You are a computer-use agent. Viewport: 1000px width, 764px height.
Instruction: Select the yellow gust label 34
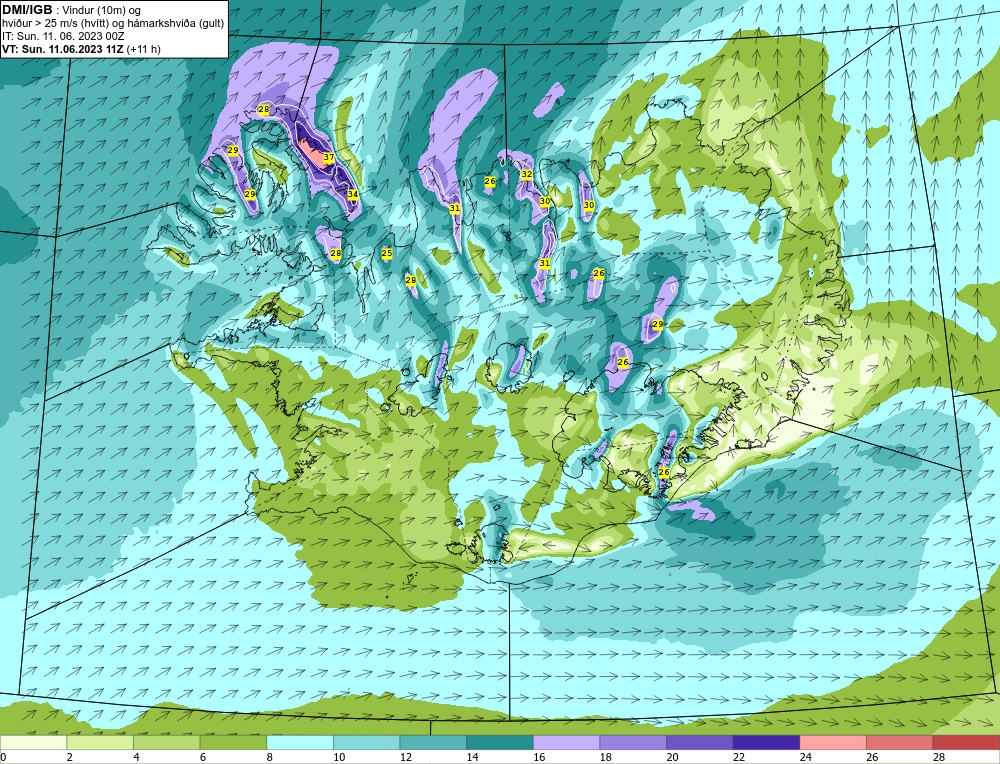(x=353, y=194)
